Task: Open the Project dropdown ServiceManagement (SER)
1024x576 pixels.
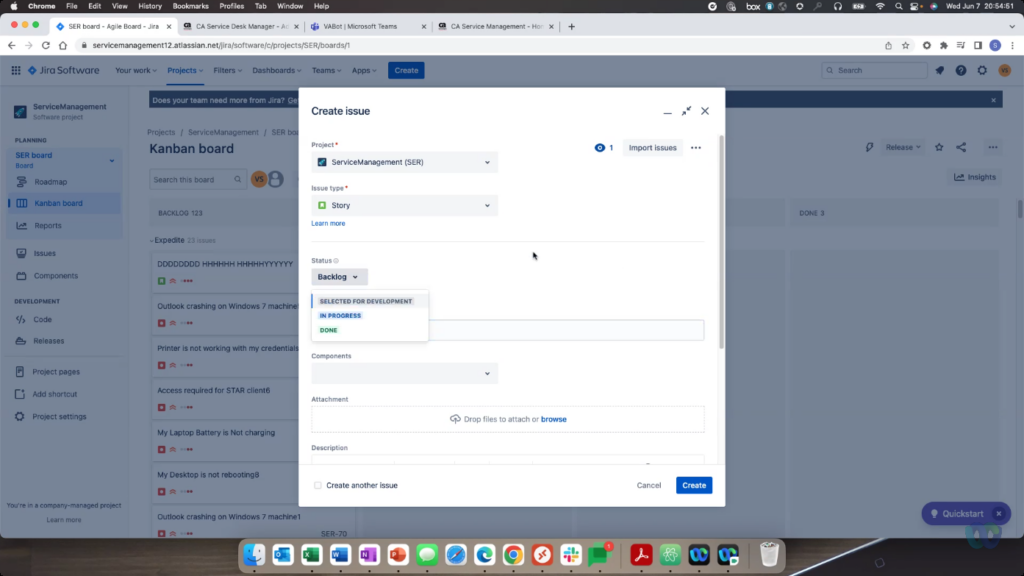Action: point(405,162)
